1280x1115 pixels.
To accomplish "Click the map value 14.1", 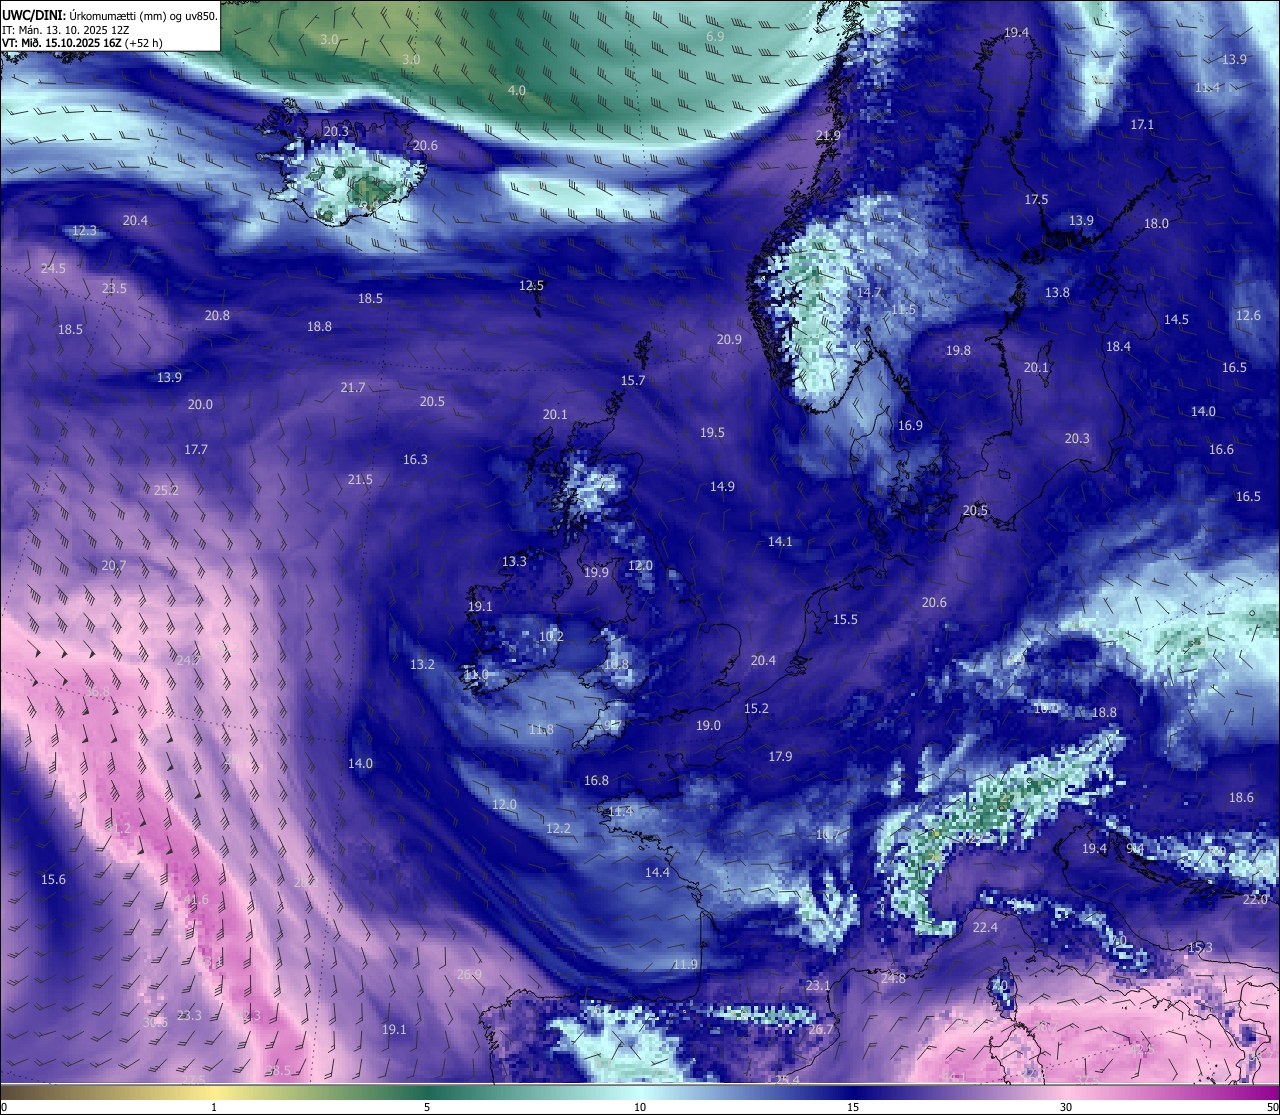I will click(x=780, y=541).
